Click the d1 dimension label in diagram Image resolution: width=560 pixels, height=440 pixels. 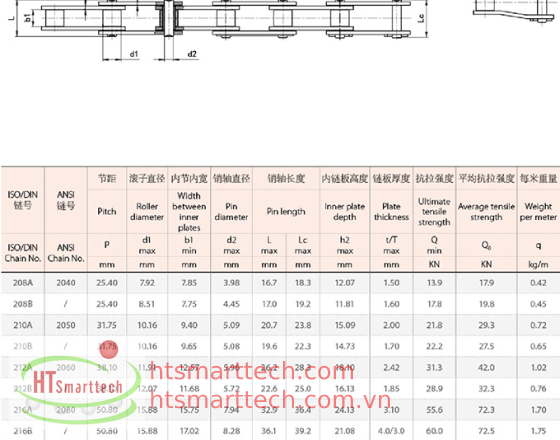134,54
